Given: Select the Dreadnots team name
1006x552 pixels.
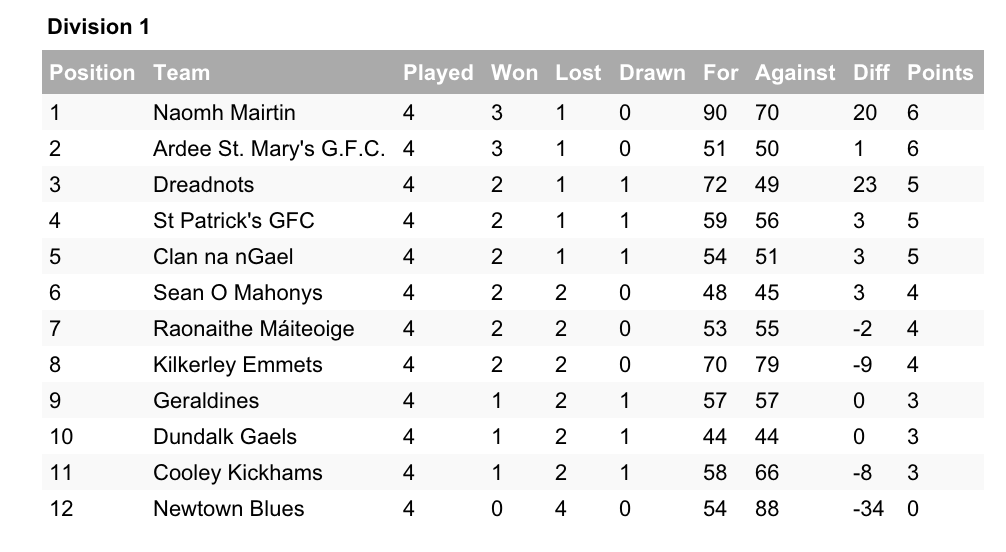Looking at the screenshot, I should pyautogui.click(x=204, y=185).
